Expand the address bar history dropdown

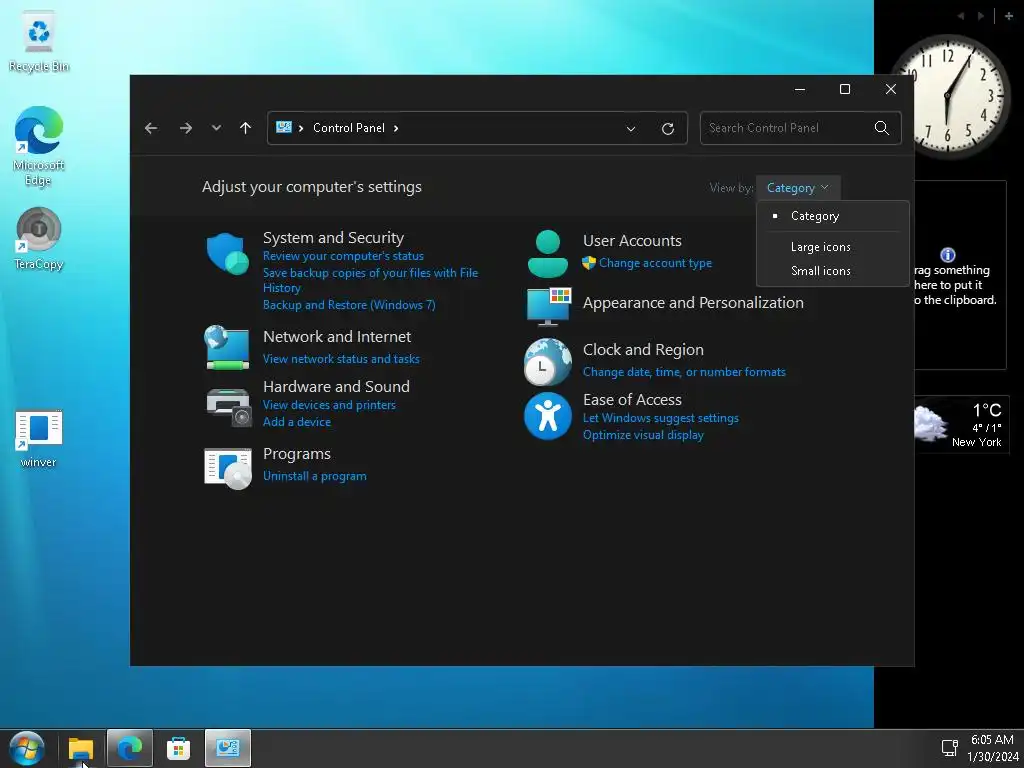(x=631, y=129)
